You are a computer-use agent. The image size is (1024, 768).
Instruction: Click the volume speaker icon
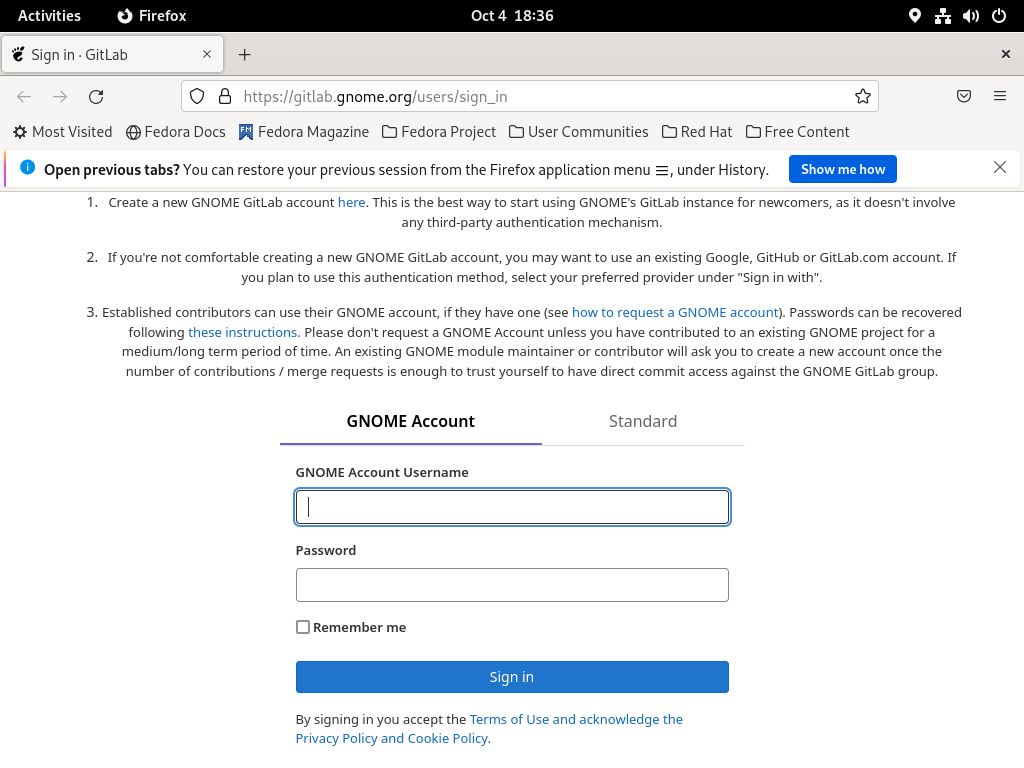tap(971, 16)
